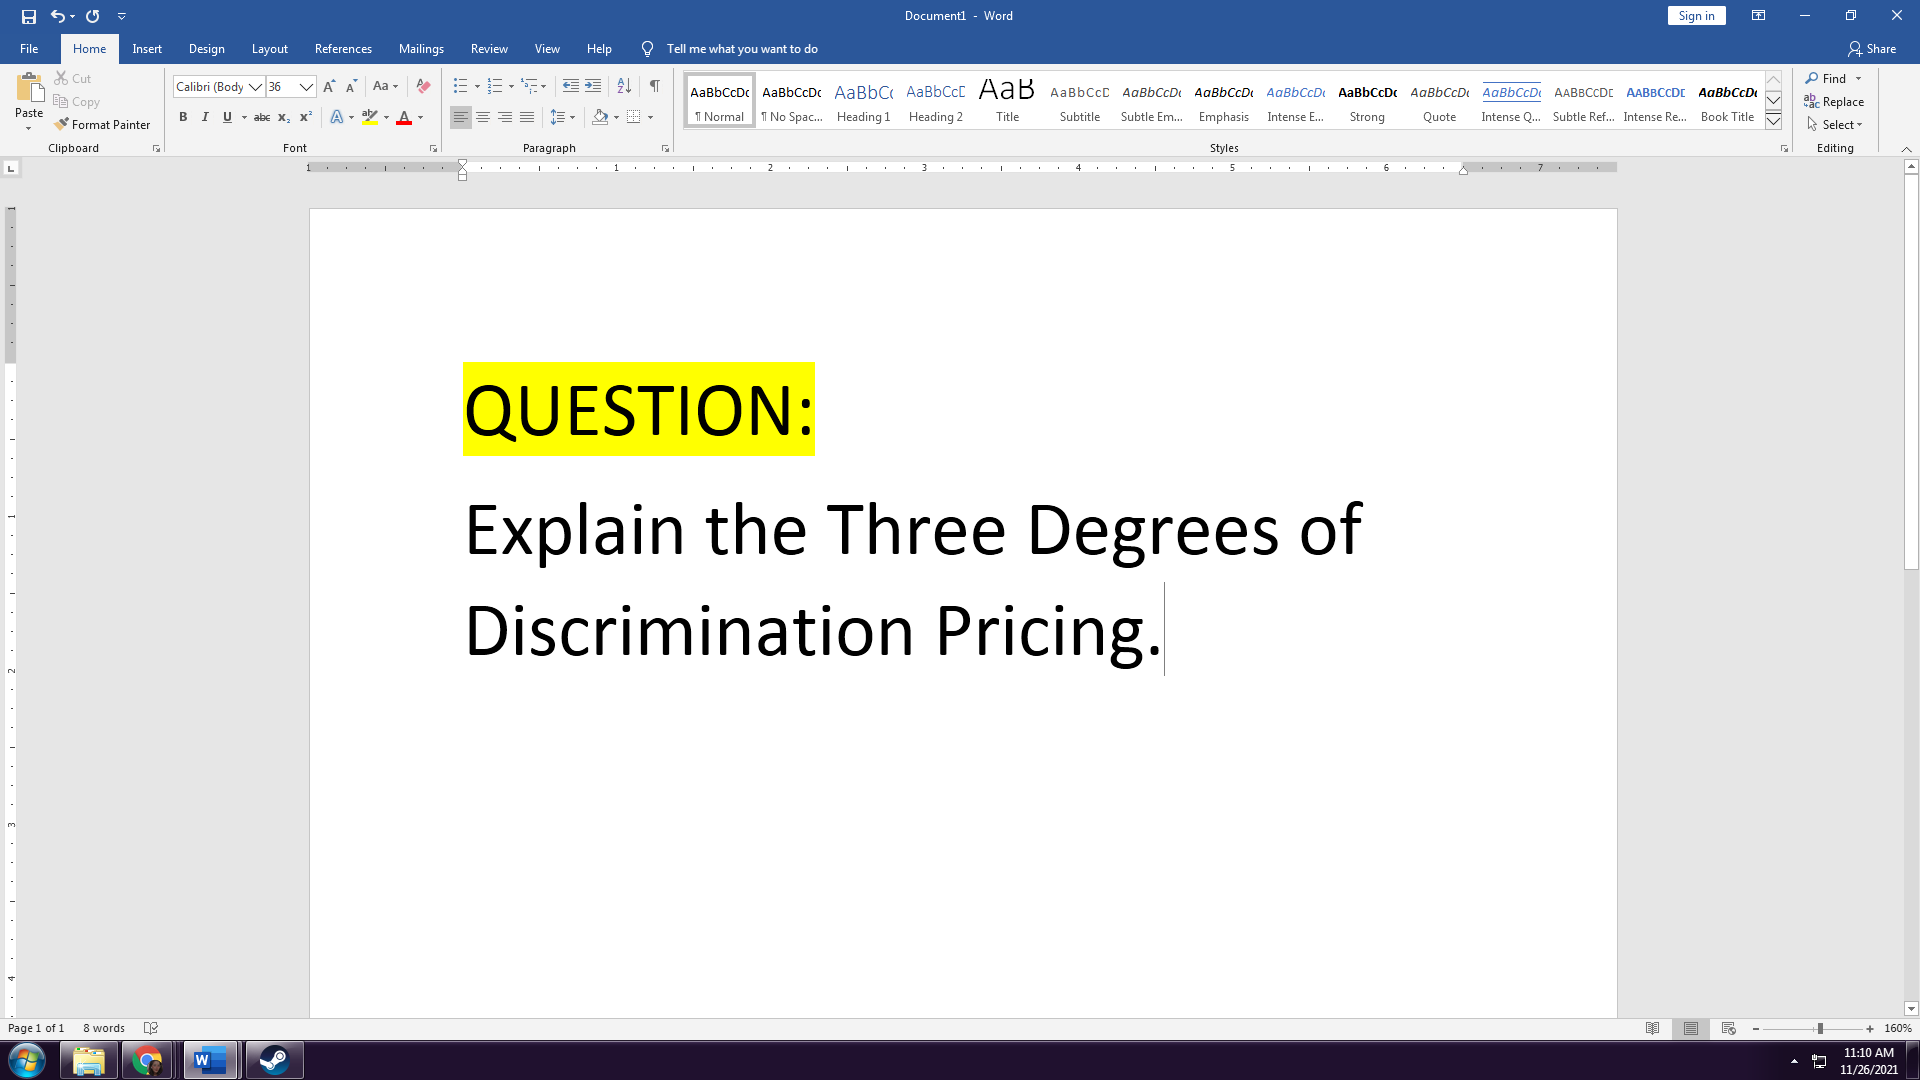Open Windows Start button

27,1060
